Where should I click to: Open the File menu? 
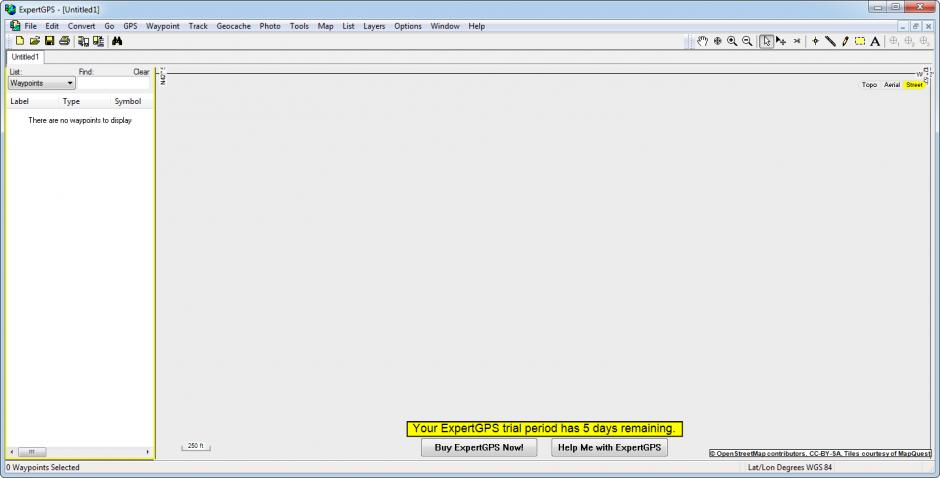(31, 26)
